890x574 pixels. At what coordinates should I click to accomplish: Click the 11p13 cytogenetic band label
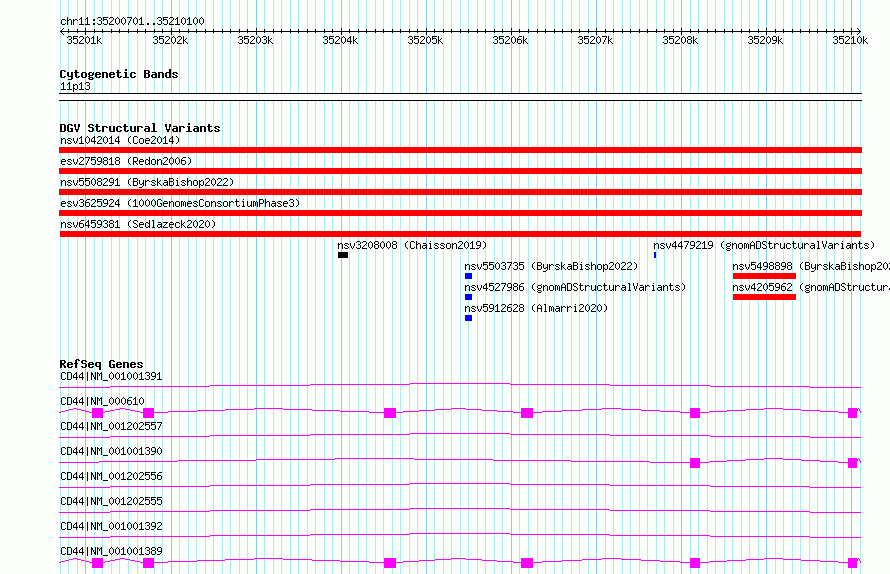tap(75, 86)
